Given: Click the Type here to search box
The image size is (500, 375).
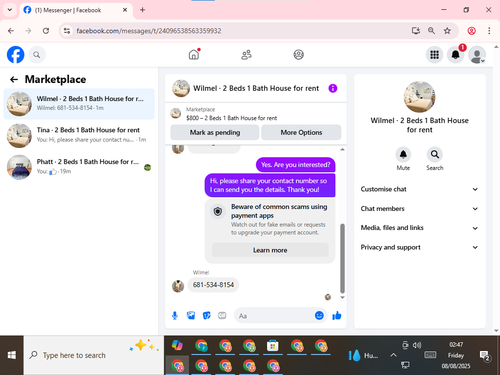Looking at the screenshot, I should [x=94, y=355].
